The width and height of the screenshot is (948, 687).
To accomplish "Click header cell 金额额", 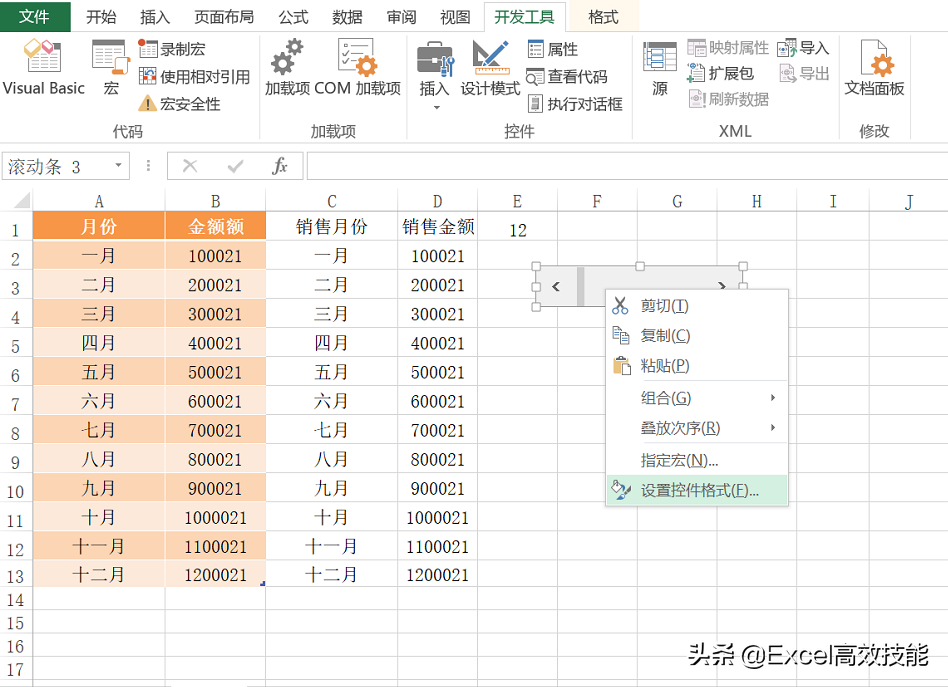I will 215,226.
